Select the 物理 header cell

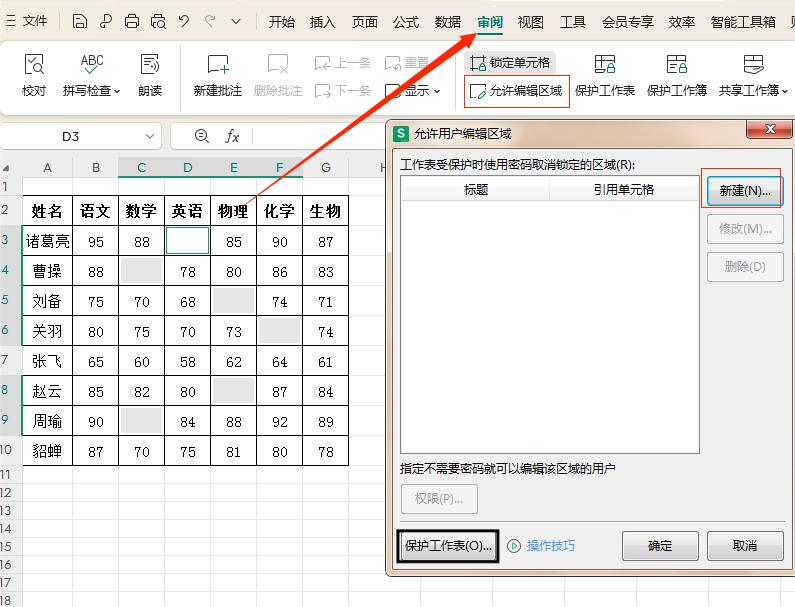click(x=233, y=211)
